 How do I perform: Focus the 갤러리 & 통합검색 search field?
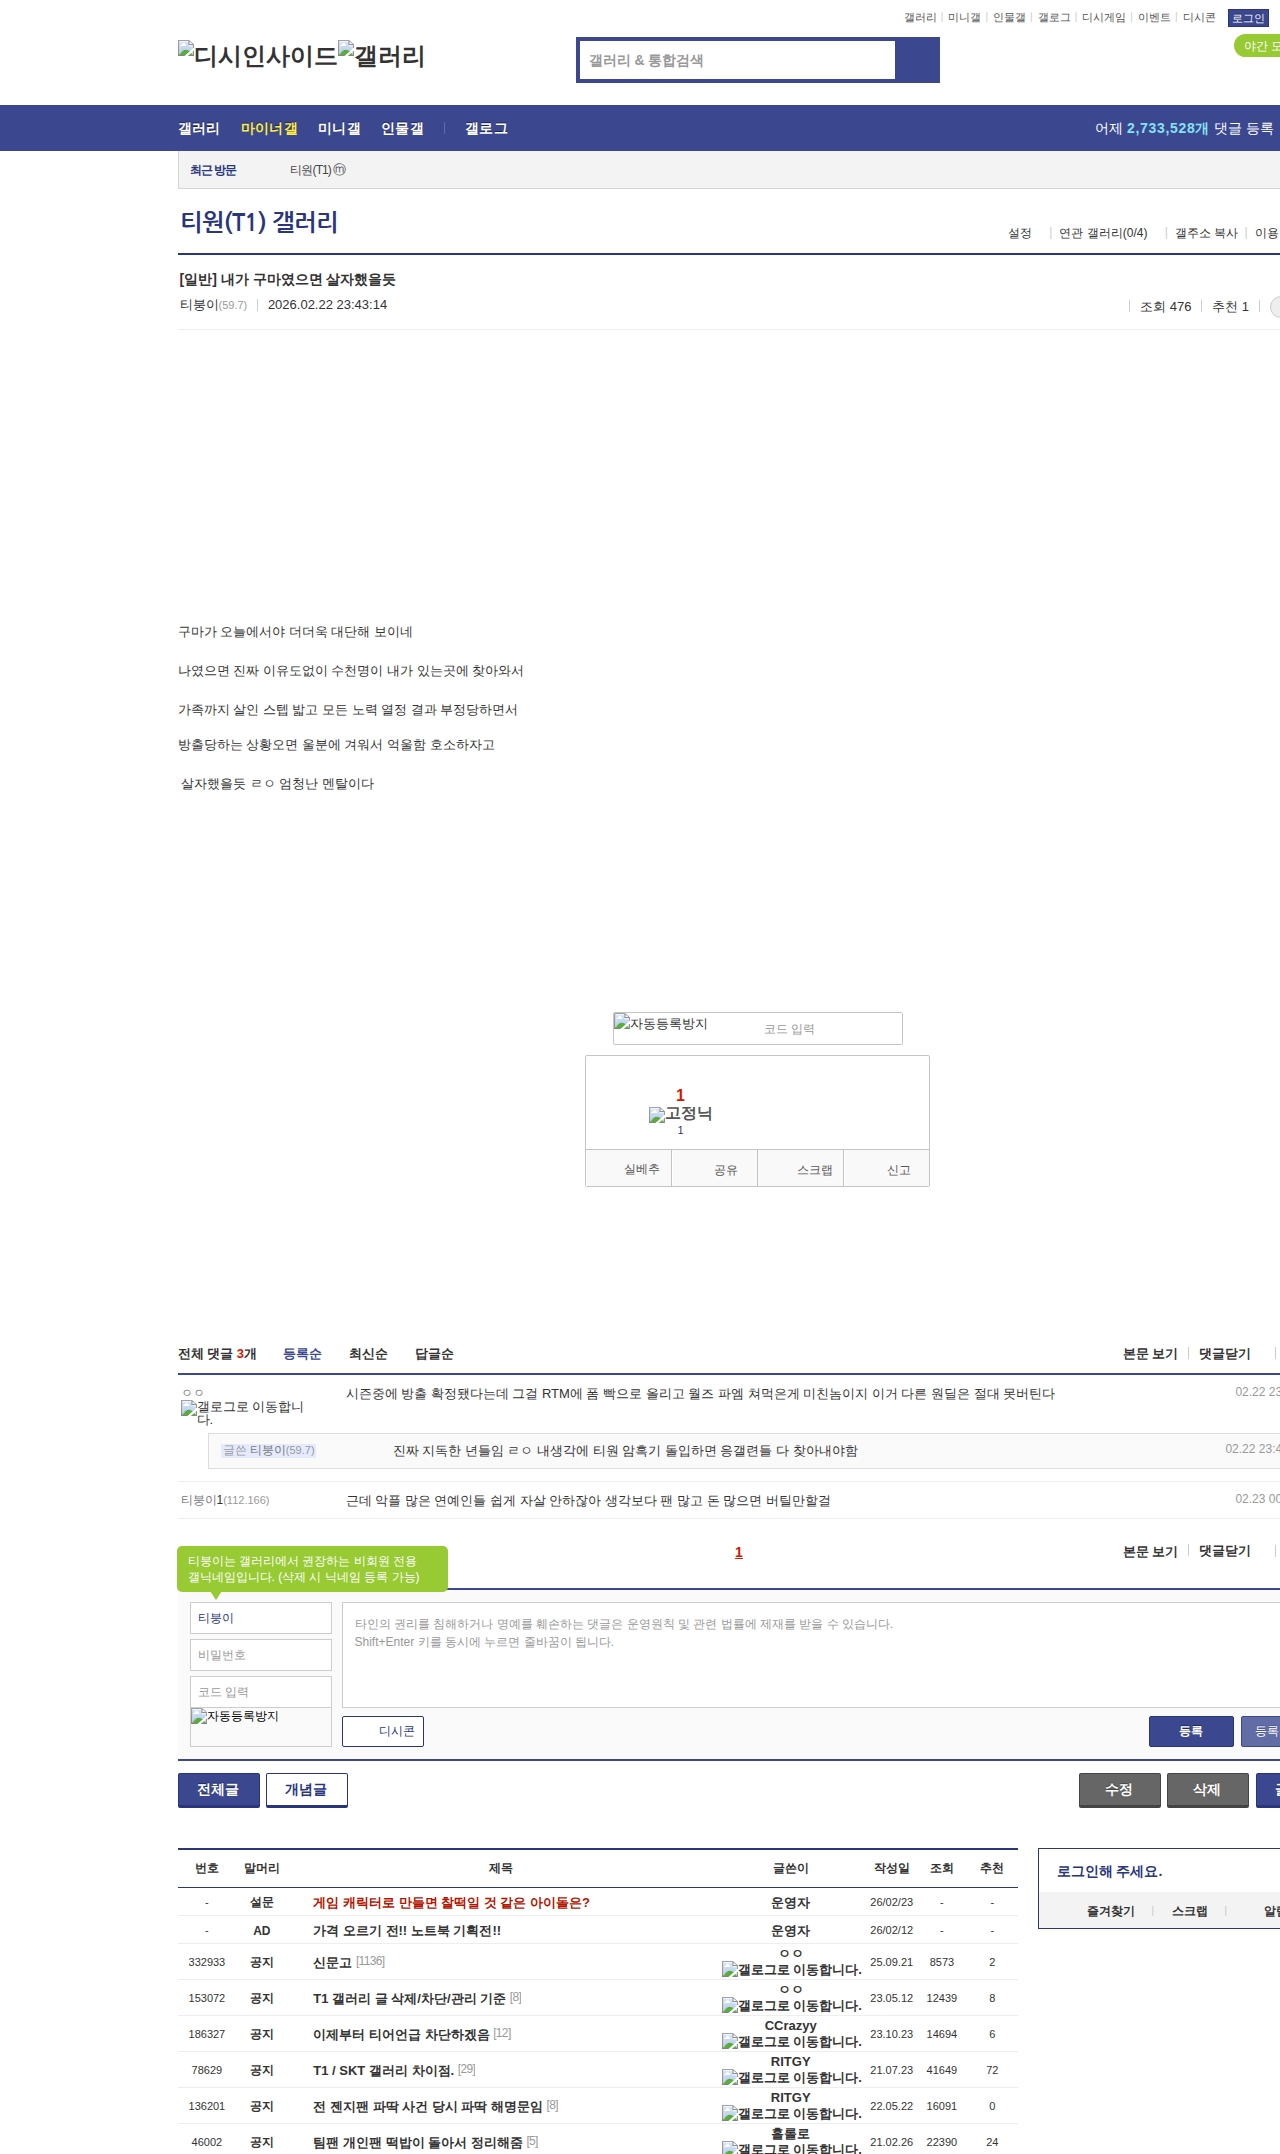click(x=738, y=60)
